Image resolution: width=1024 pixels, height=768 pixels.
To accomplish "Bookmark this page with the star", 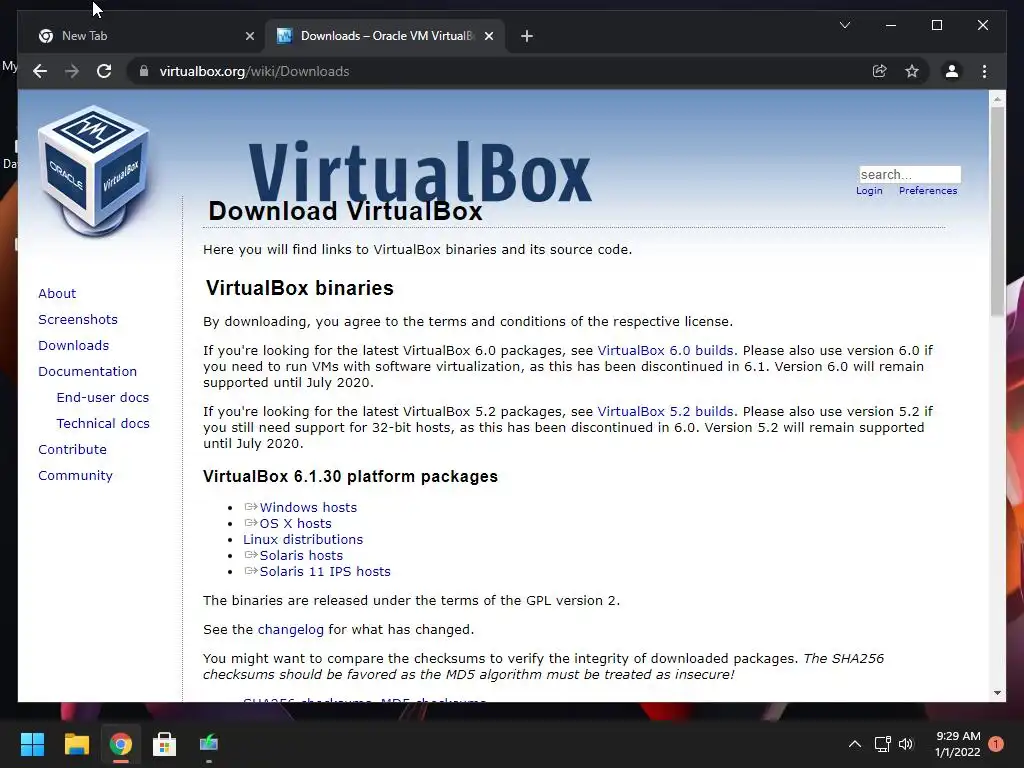I will (912, 71).
